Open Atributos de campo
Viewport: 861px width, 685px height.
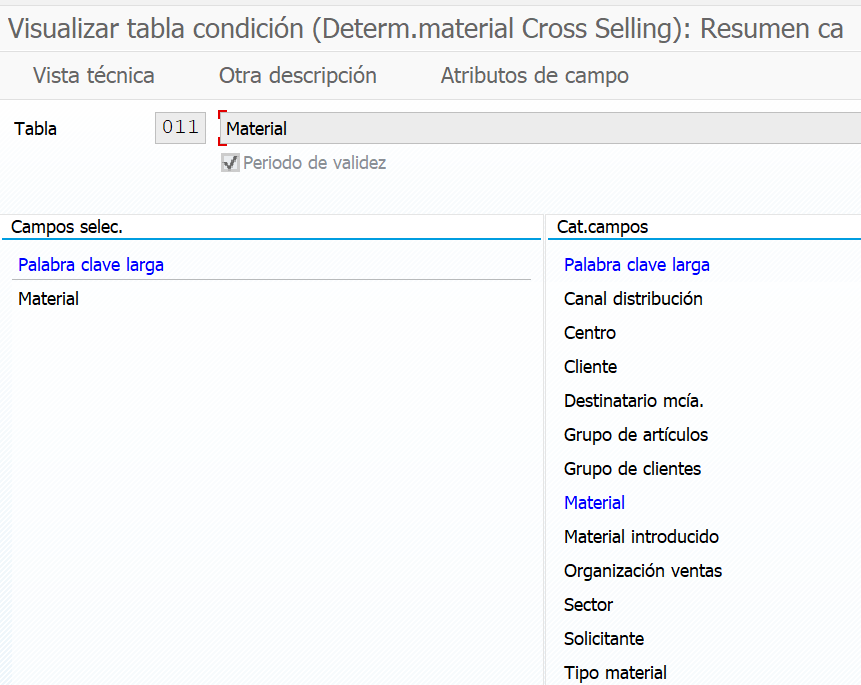[534, 75]
